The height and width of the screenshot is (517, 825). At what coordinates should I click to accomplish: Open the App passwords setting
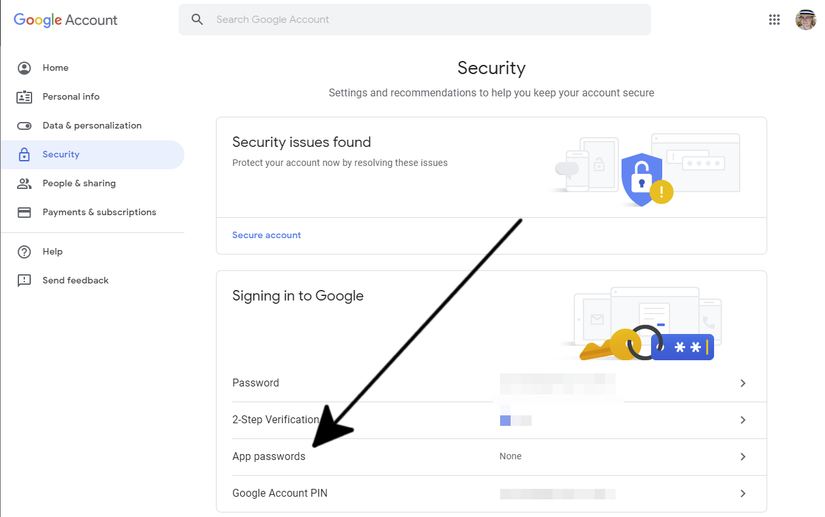(269, 457)
